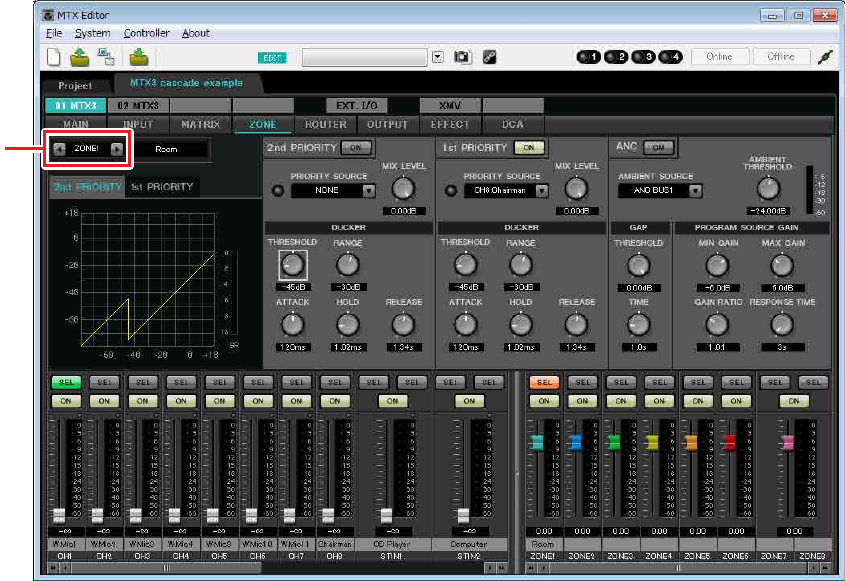The height and width of the screenshot is (581, 846).
Task: Go to previous zone with left arrow
Action: tap(58, 149)
